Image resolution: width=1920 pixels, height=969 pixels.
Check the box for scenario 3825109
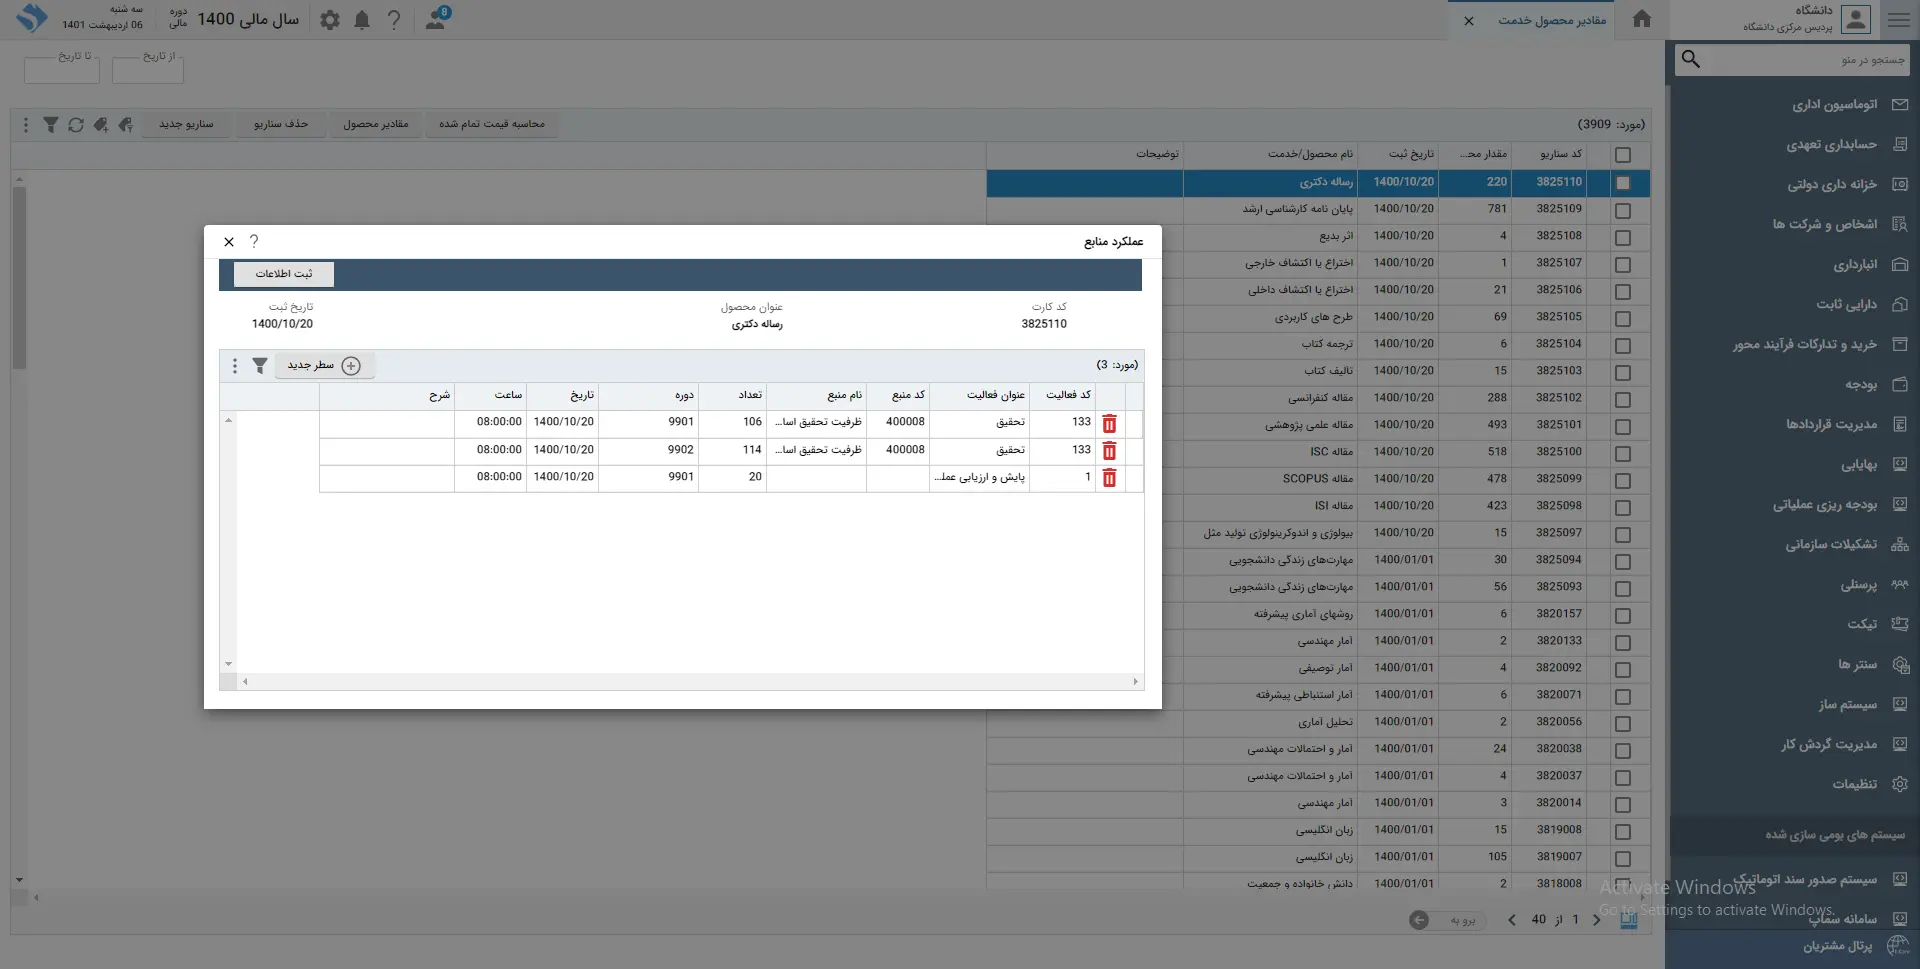[1622, 211]
